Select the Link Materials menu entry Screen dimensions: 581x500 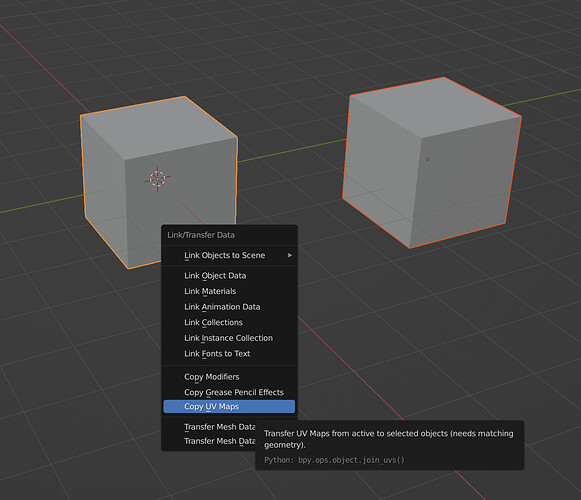click(x=229, y=291)
